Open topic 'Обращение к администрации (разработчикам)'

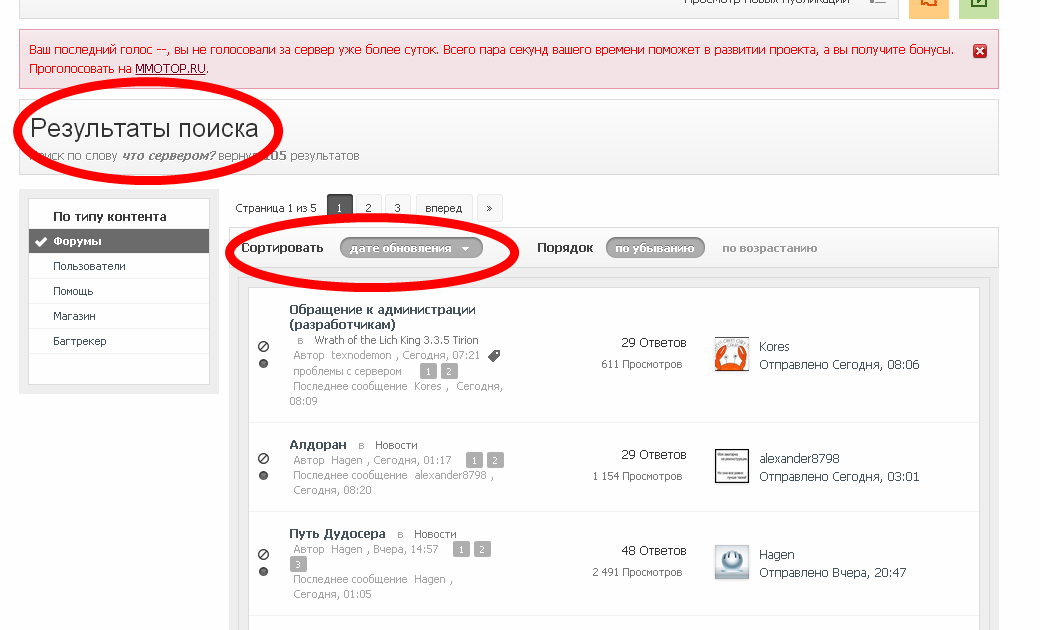click(382, 317)
